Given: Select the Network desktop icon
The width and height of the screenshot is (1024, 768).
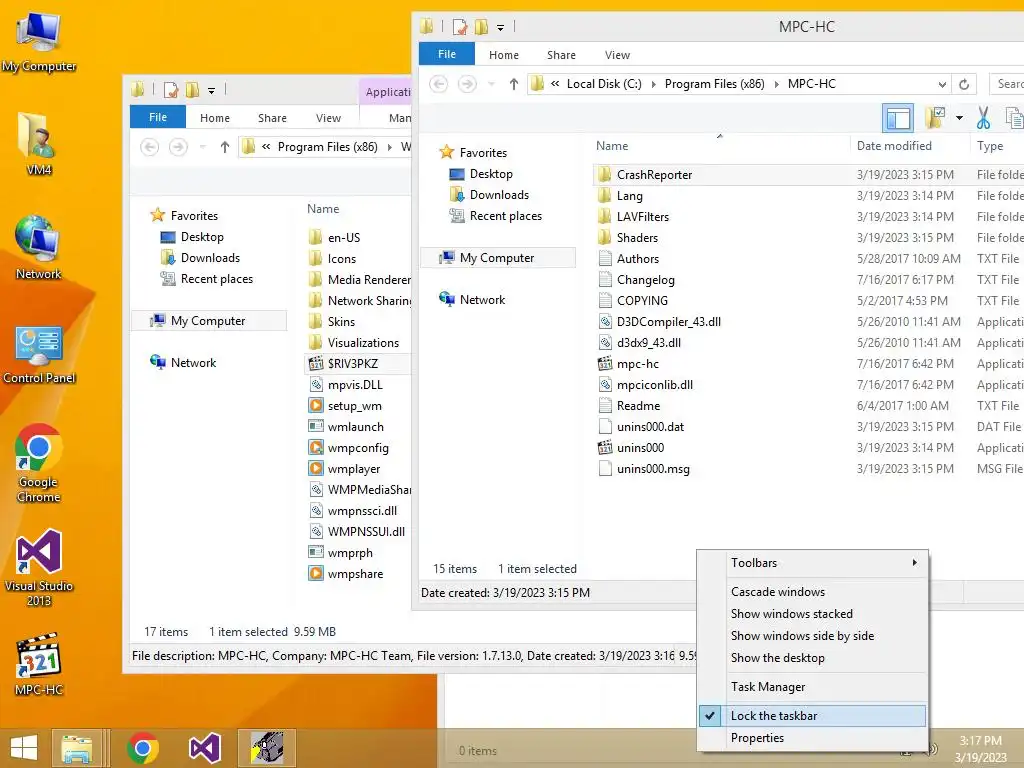Looking at the screenshot, I should 39,247.
